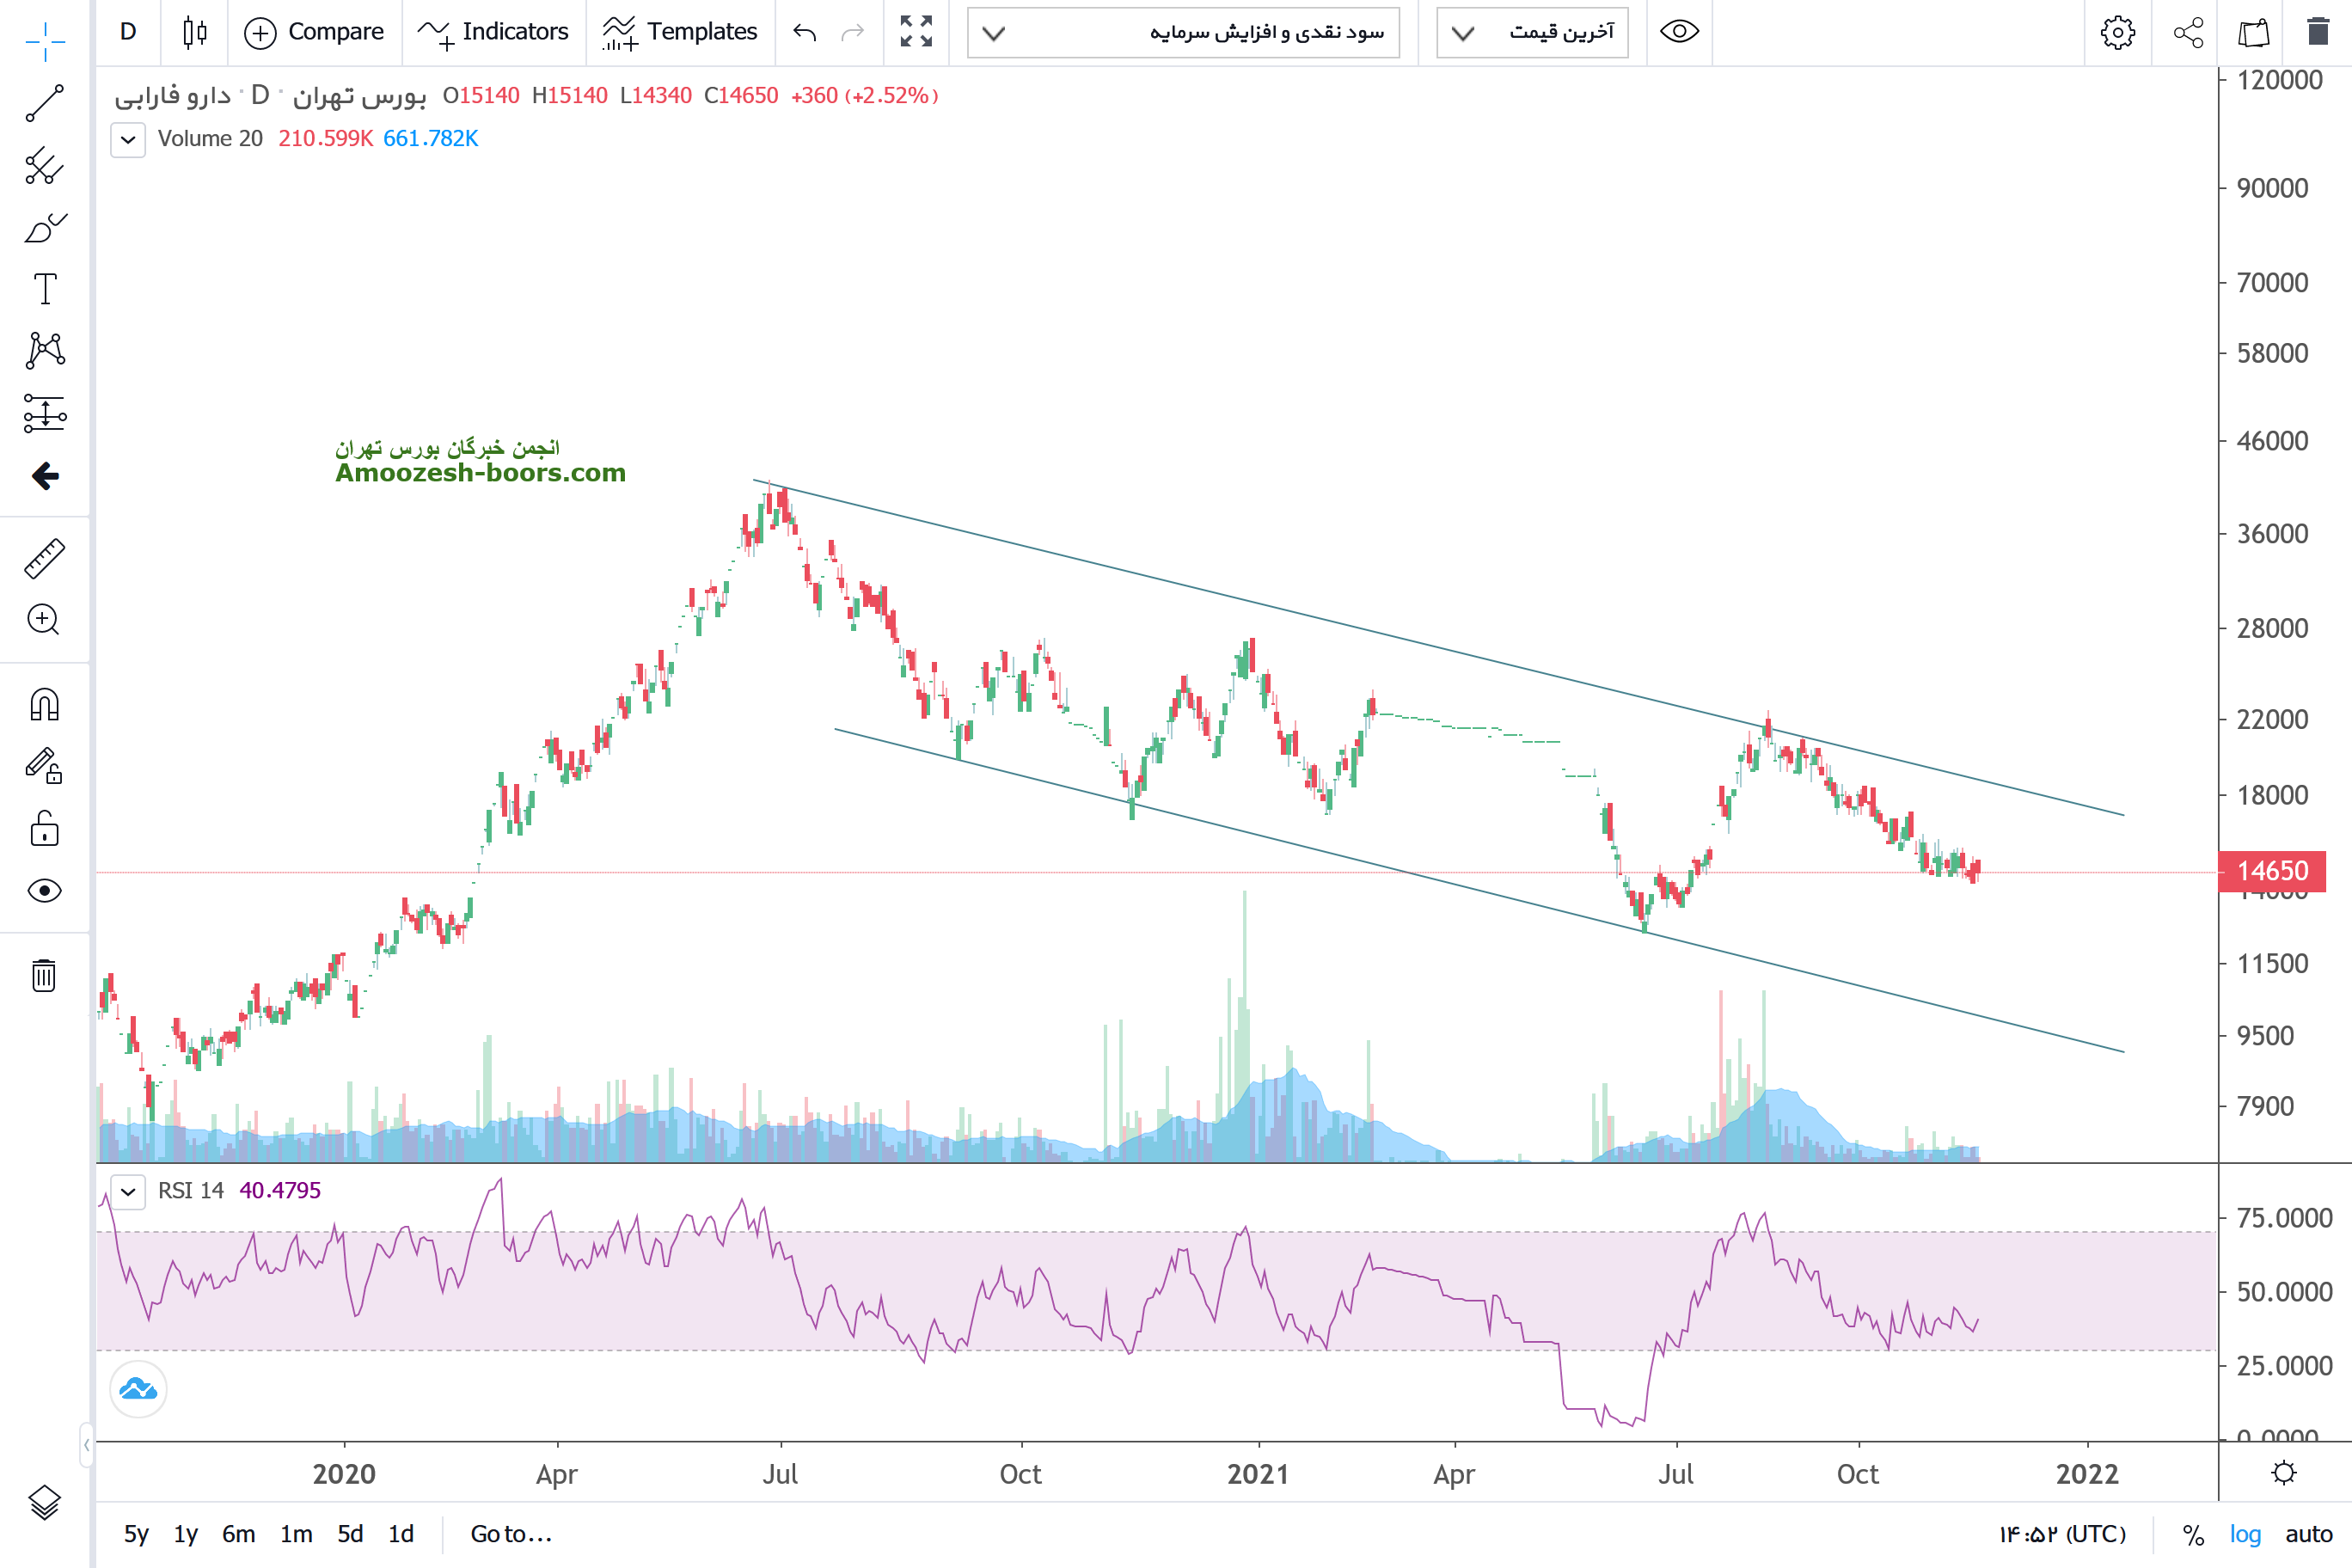Screen dimensions: 2352x1568
Task: Open the Templates menu
Action: tap(681, 32)
